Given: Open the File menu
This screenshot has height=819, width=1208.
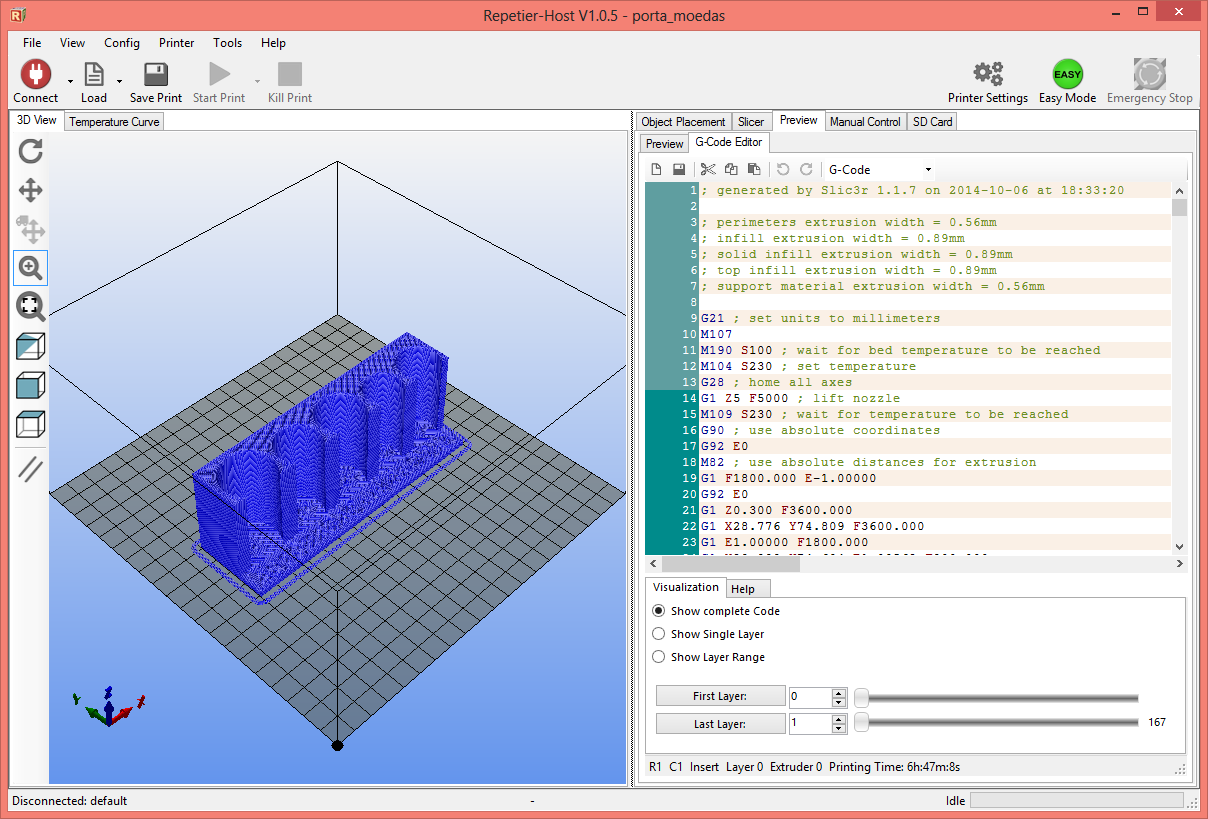Looking at the screenshot, I should pos(32,43).
